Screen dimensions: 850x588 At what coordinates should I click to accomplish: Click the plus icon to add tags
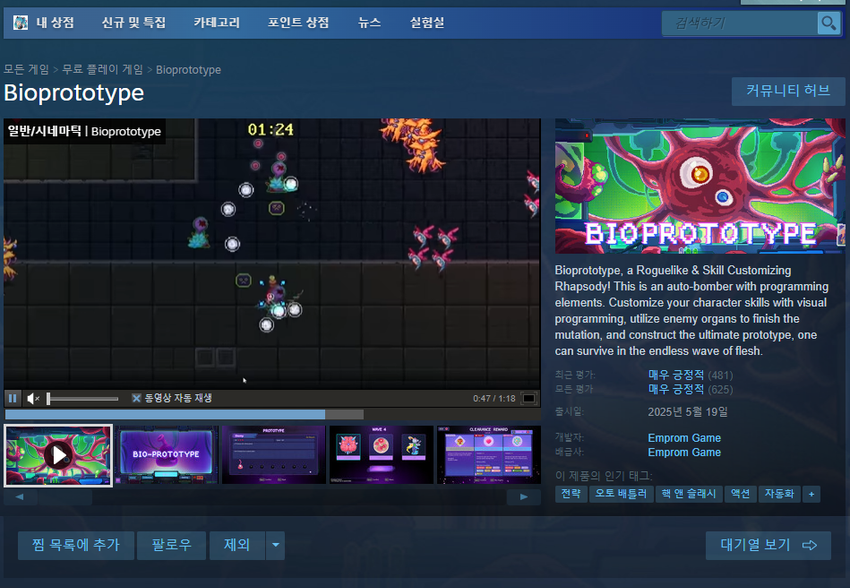click(812, 494)
